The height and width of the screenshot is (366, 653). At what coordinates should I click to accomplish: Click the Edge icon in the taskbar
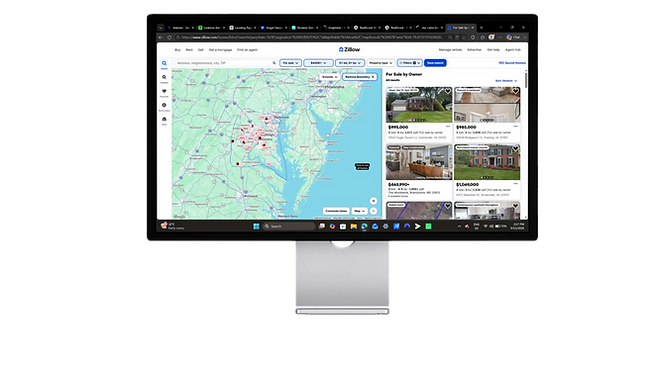[x=364, y=226]
